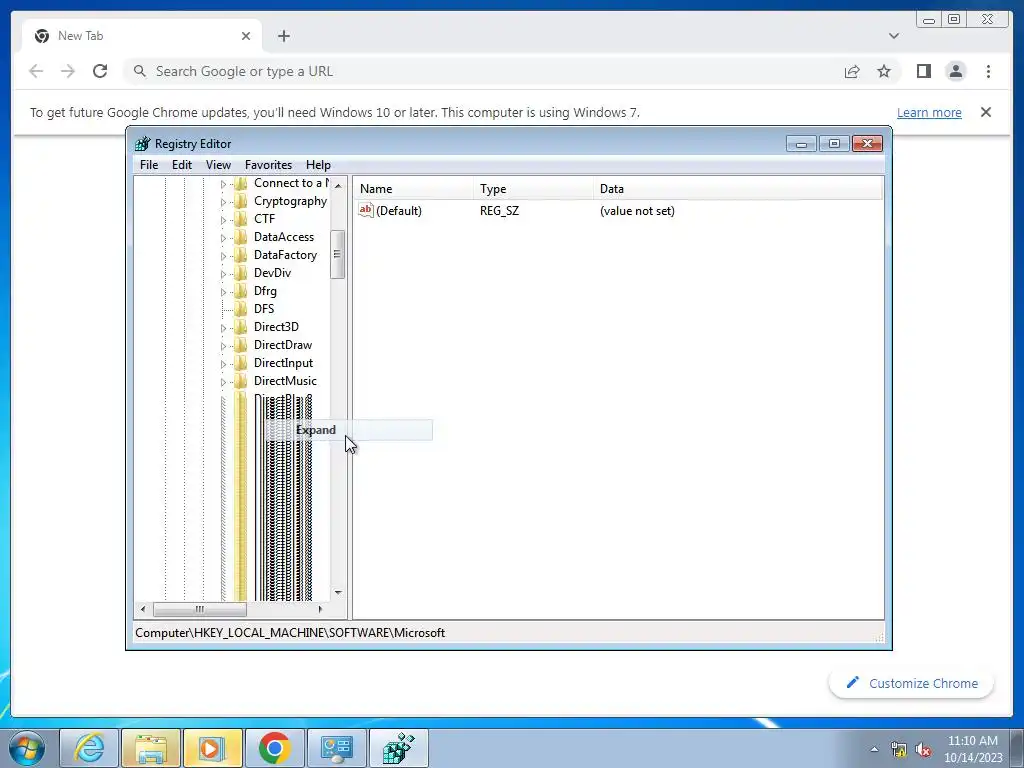Sort values by Name column header
The width and height of the screenshot is (1024, 768).
414,189
